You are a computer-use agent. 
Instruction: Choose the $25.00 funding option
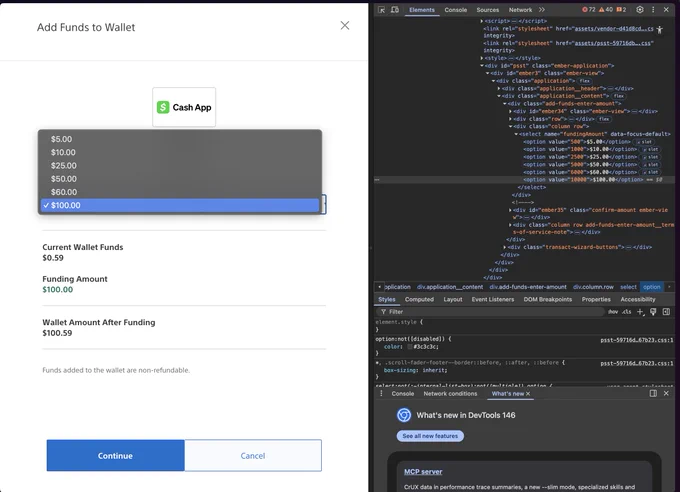click(x=180, y=166)
